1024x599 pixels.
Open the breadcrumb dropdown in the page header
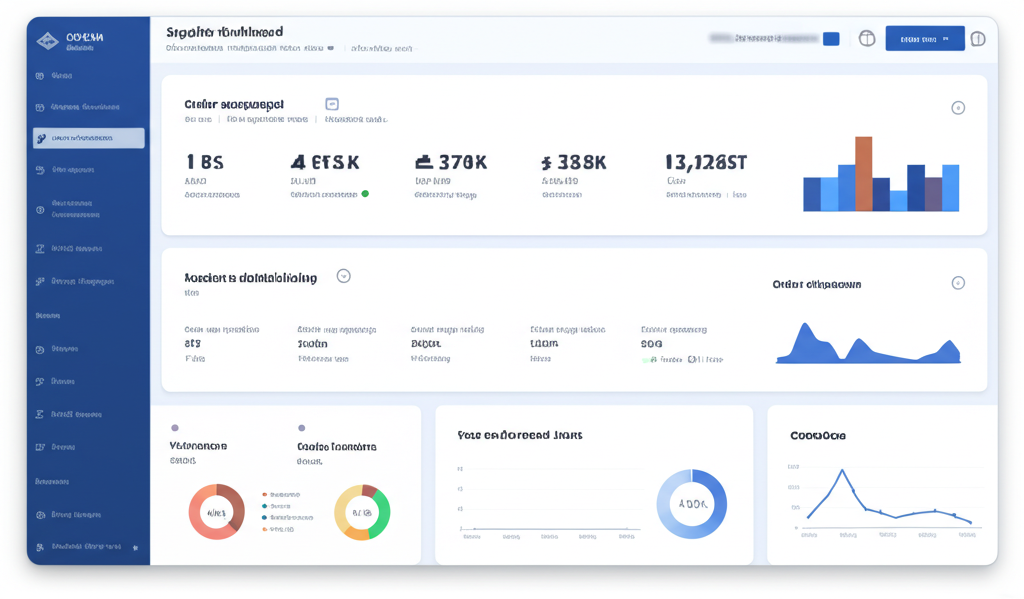[x=332, y=47]
